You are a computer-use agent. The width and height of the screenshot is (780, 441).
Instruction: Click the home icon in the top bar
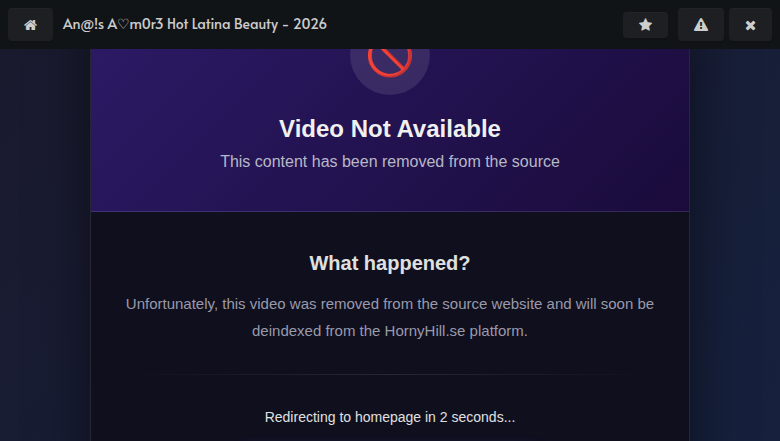30,25
